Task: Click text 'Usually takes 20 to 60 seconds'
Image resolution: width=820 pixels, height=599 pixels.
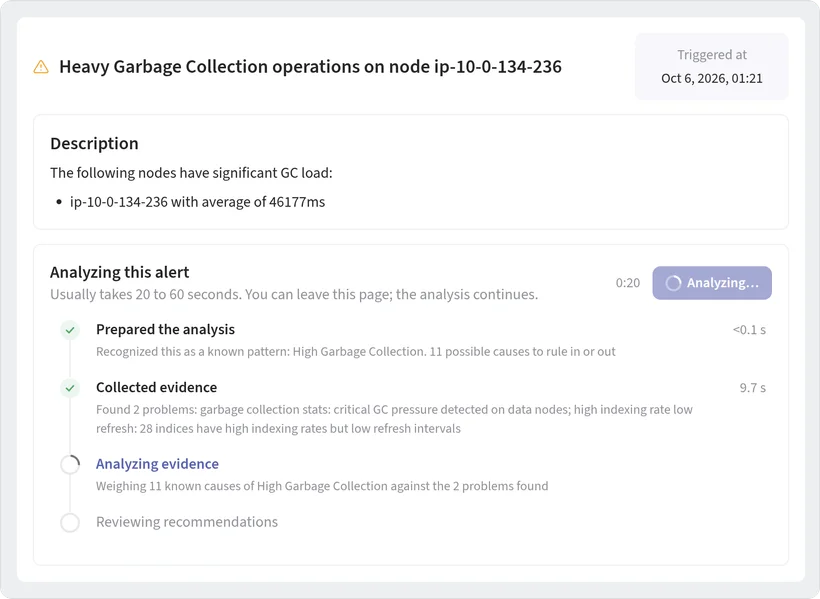Action: coord(145,295)
